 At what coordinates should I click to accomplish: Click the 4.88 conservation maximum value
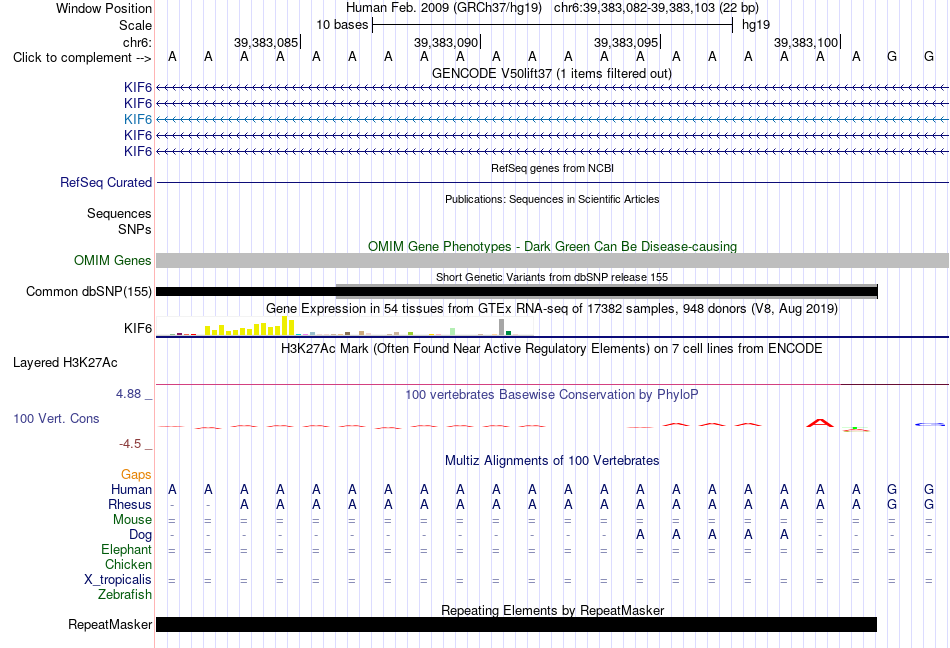(128, 394)
